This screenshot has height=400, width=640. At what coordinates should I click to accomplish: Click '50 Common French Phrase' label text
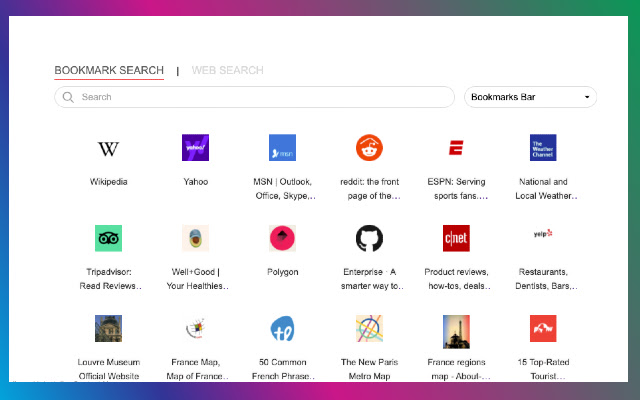click(283, 369)
